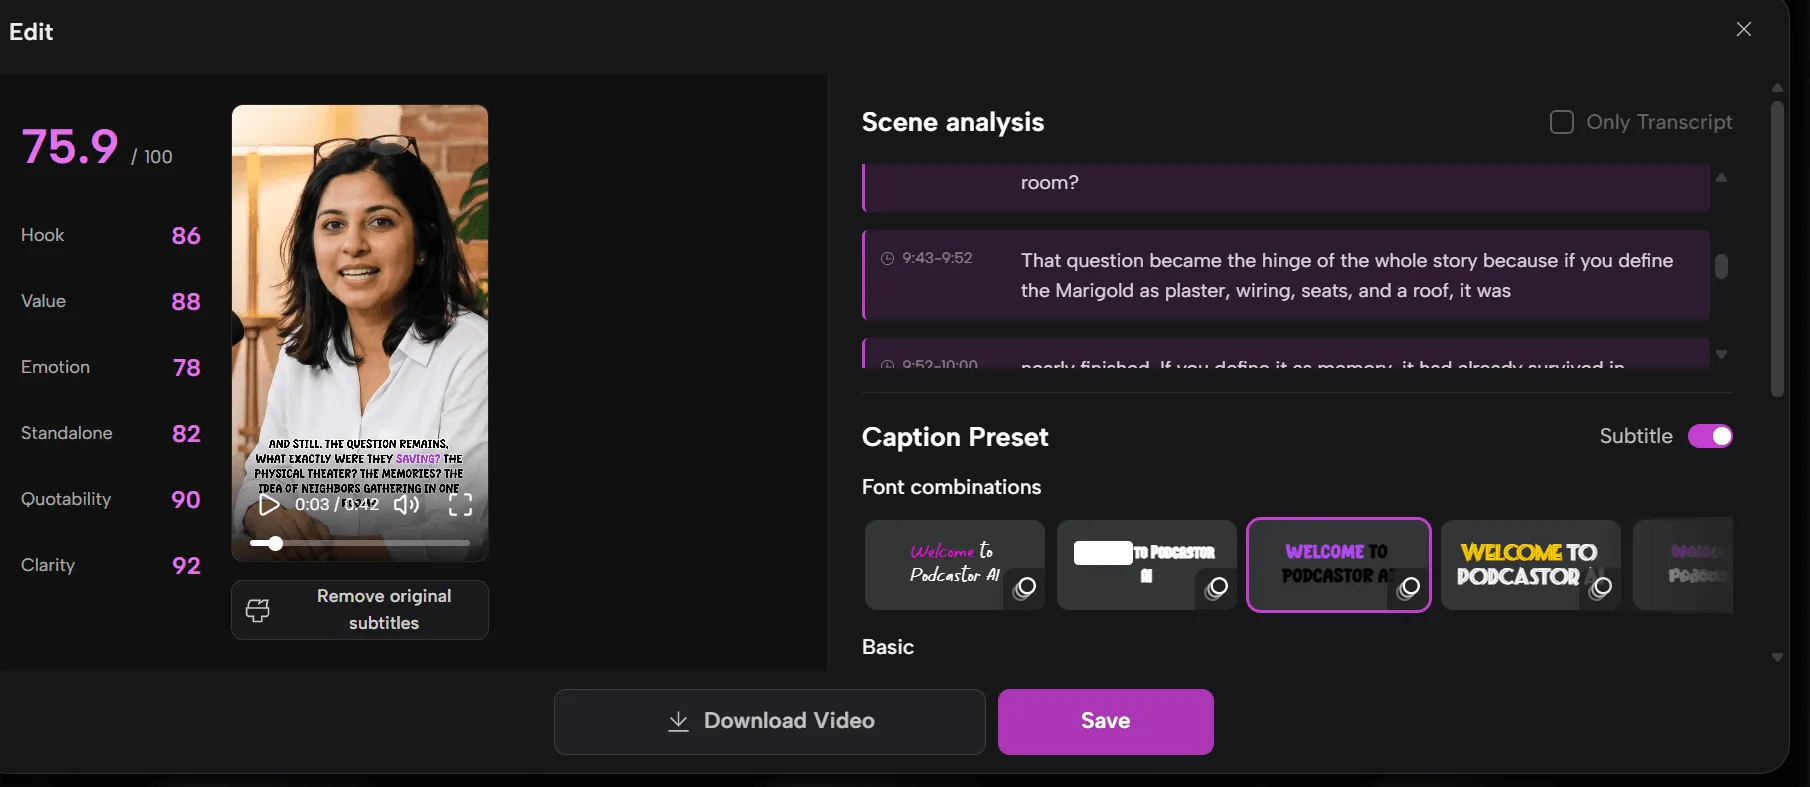Image resolution: width=1810 pixels, height=787 pixels.
Task: Mute the video with the speaker icon
Action: pyautogui.click(x=406, y=504)
